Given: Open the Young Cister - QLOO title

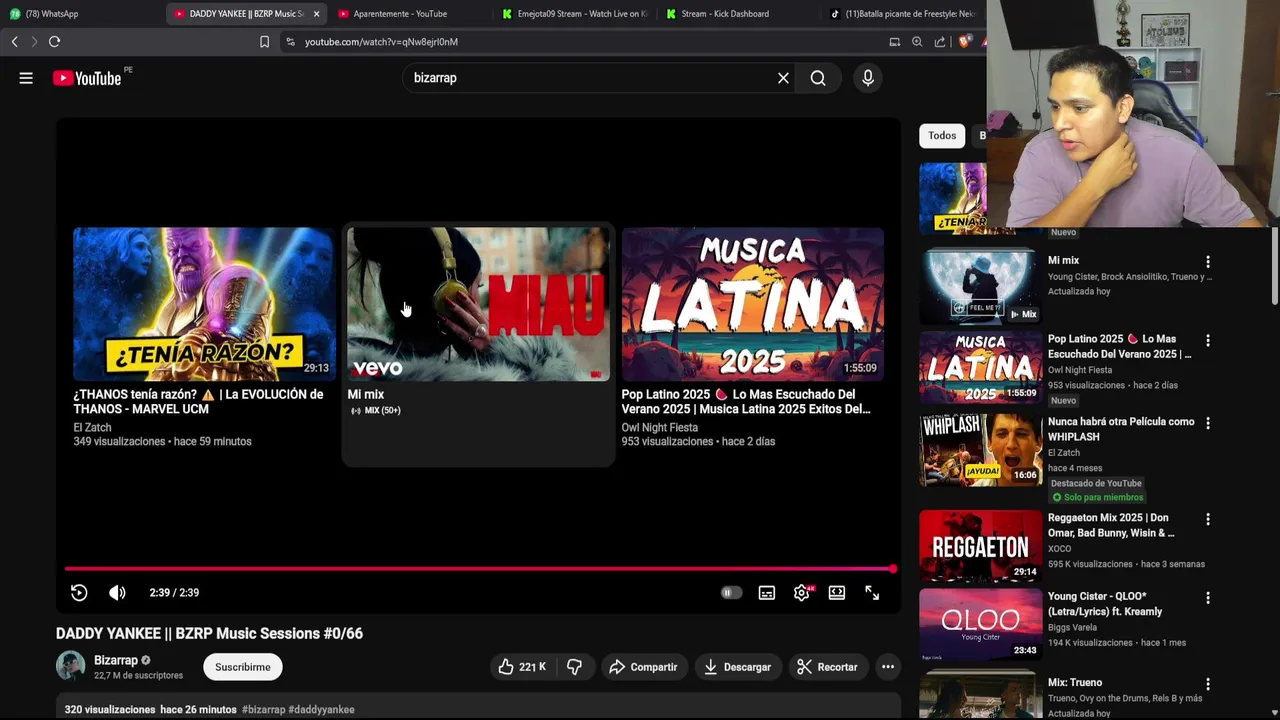Looking at the screenshot, I should pyautogui.click(x=1105, y=604).
